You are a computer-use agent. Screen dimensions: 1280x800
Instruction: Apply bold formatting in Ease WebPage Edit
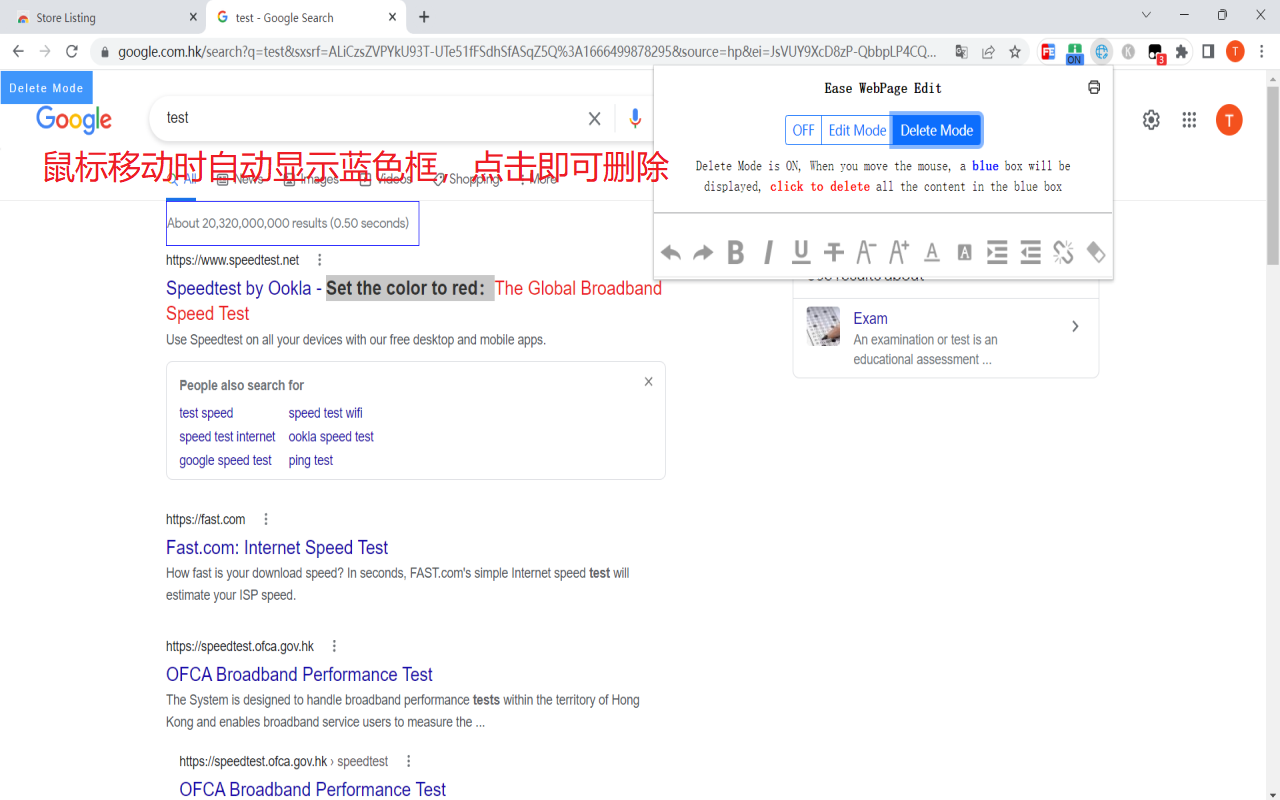point(736,253)
